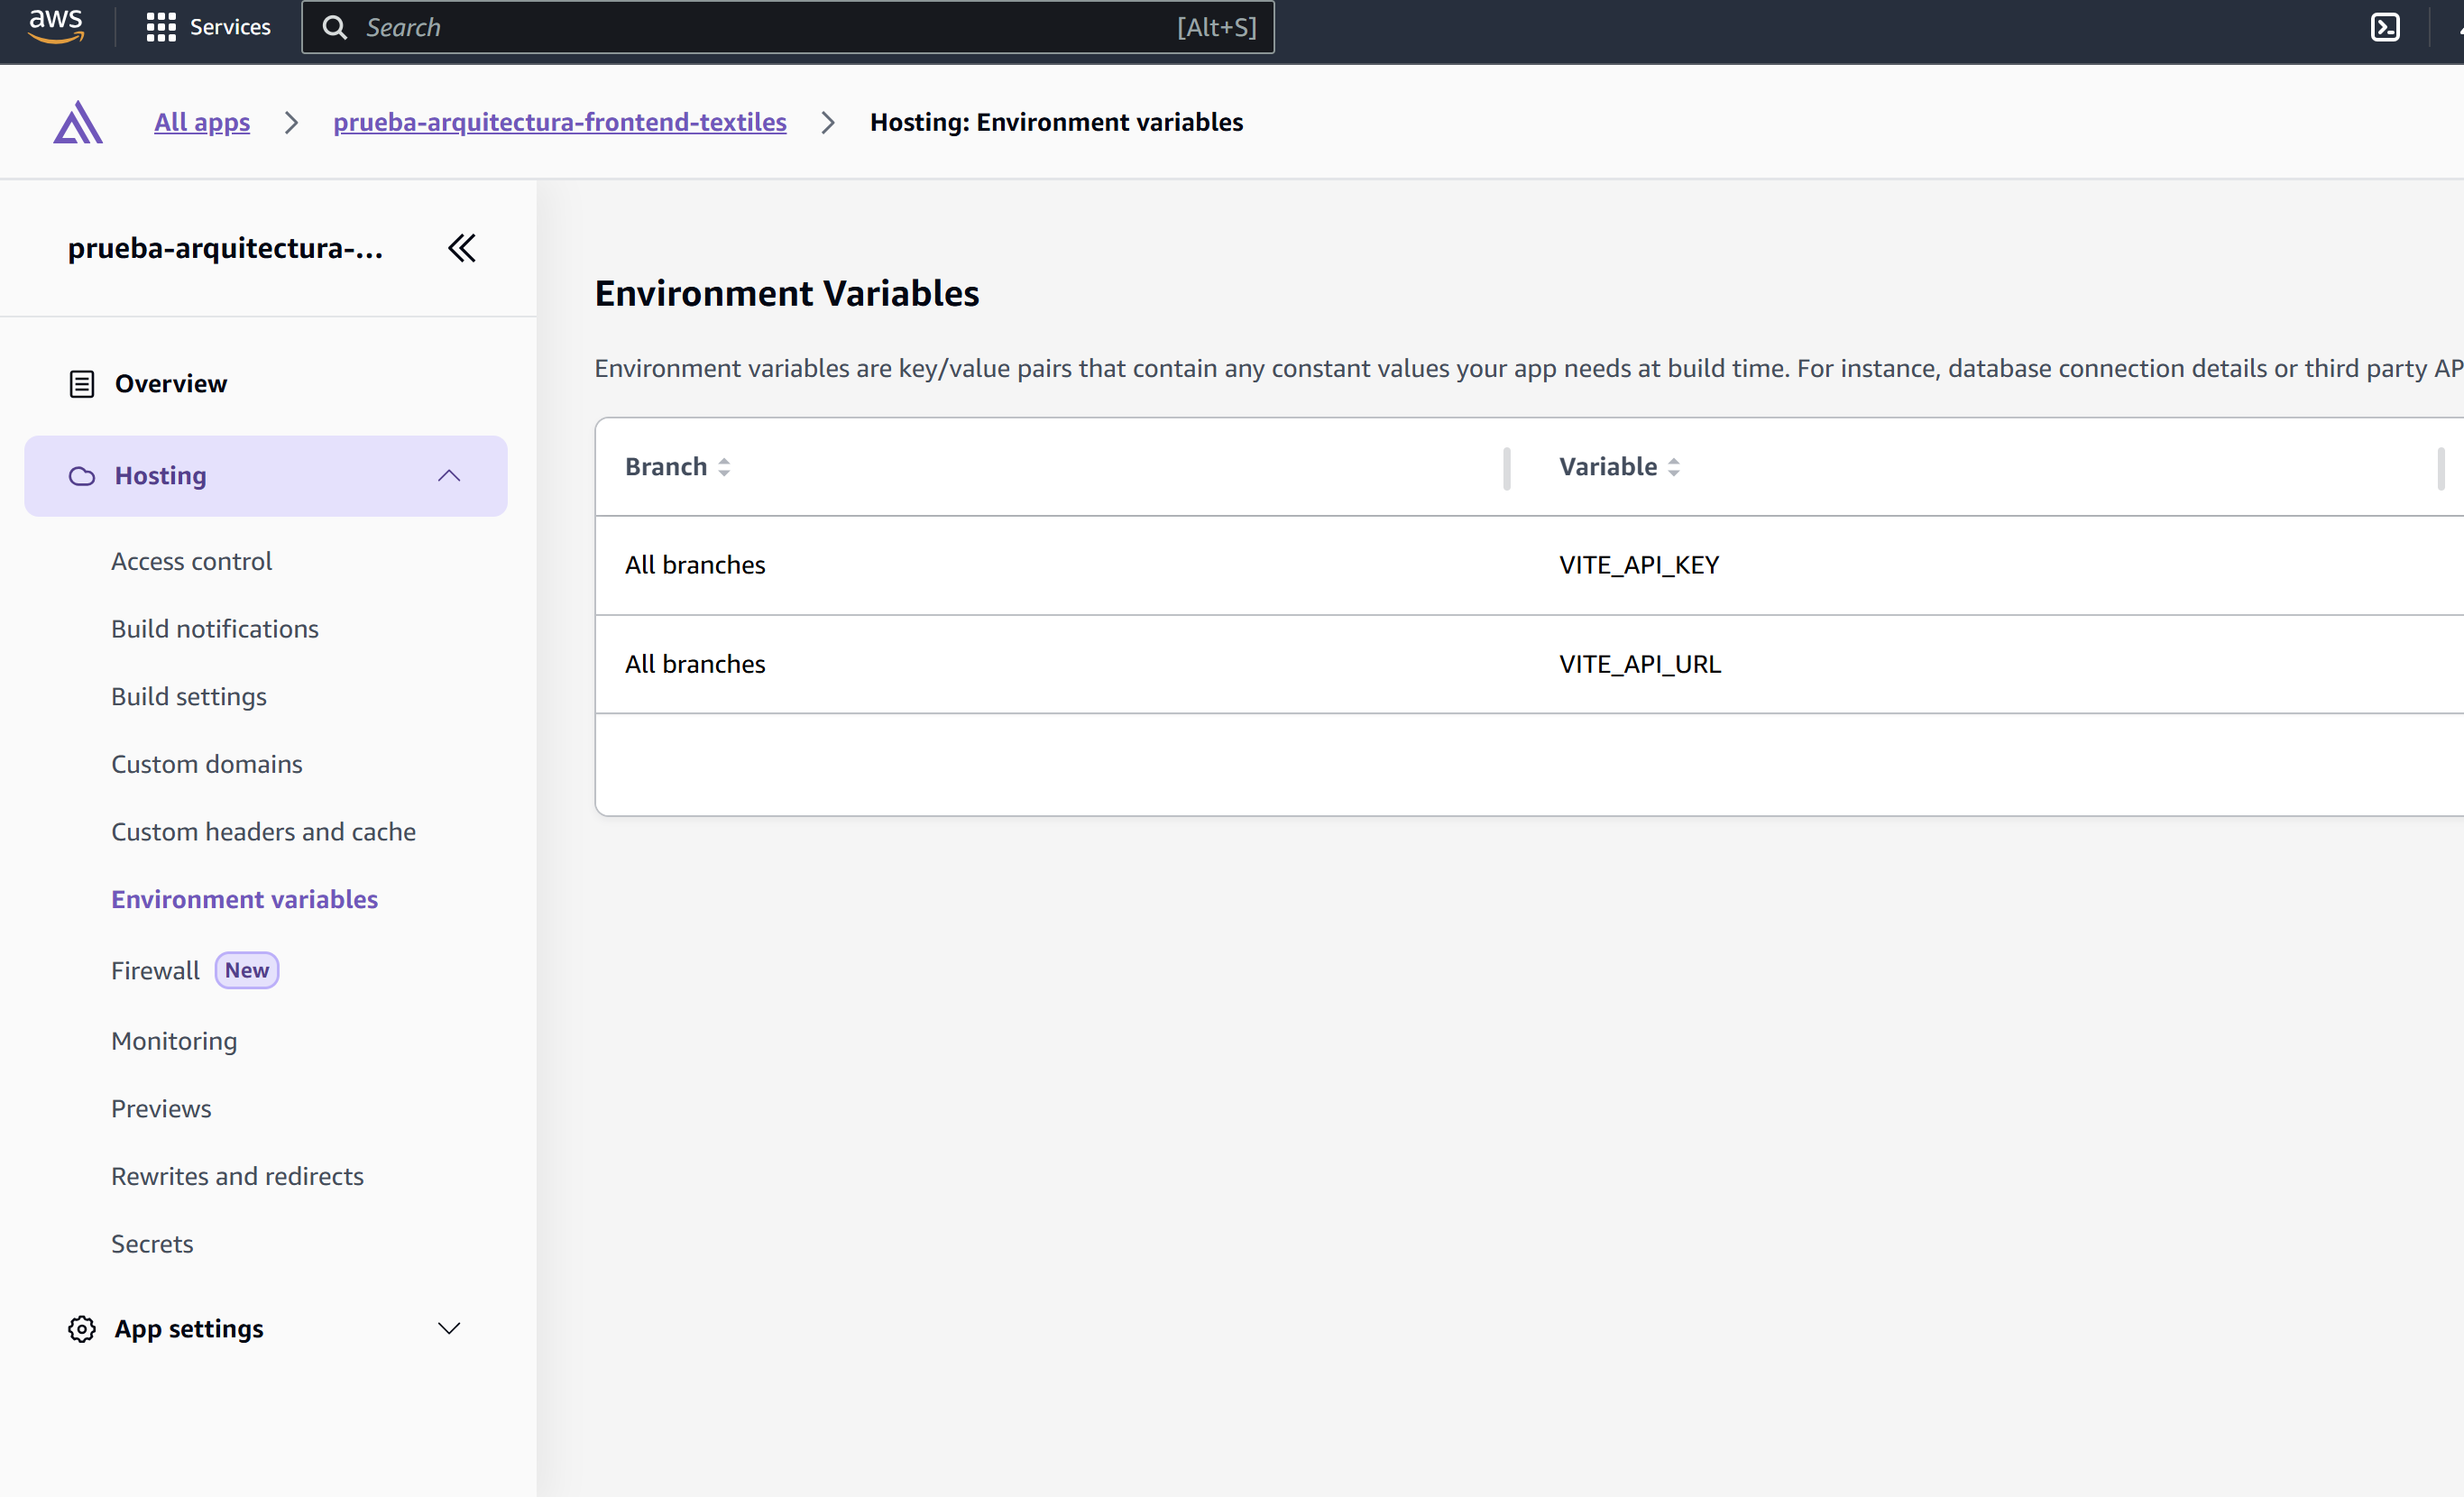Open App settings section label
Viewport: 2464px width, 1497px height.
[189, 1329]
